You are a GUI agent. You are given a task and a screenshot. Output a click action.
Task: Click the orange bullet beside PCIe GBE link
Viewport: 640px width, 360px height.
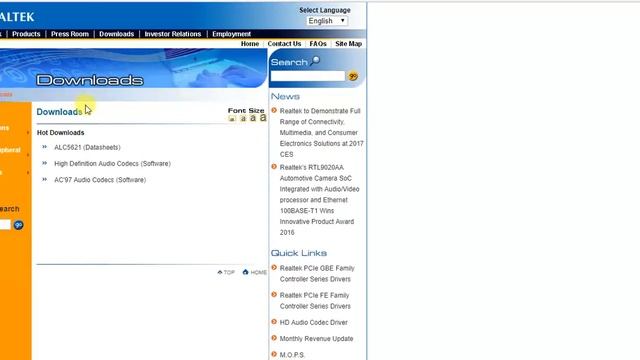[274, 267]
